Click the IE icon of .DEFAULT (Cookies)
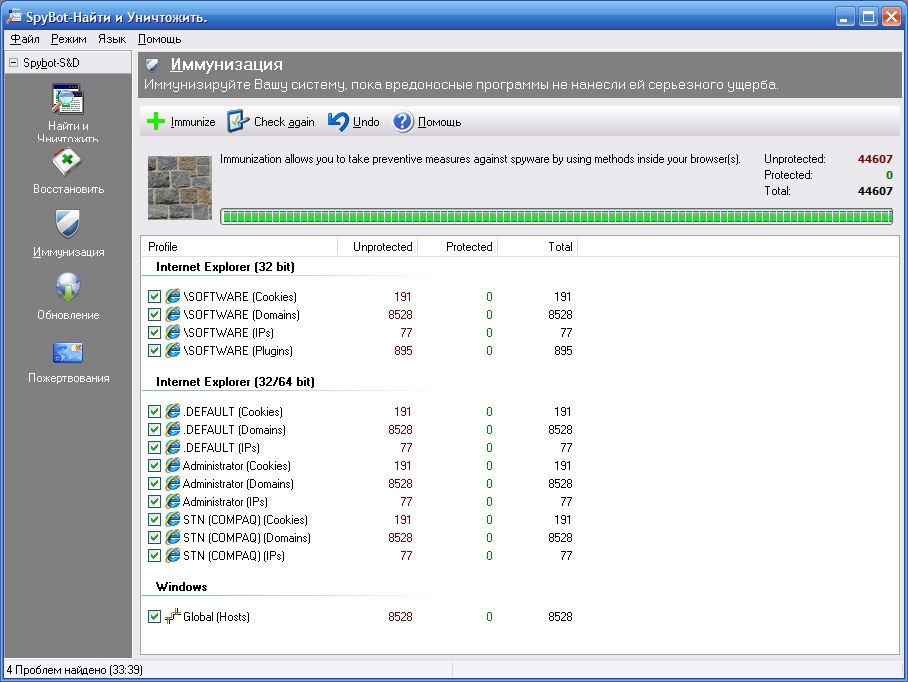Viewport: 908px width, 682px height. click(173, 412)
